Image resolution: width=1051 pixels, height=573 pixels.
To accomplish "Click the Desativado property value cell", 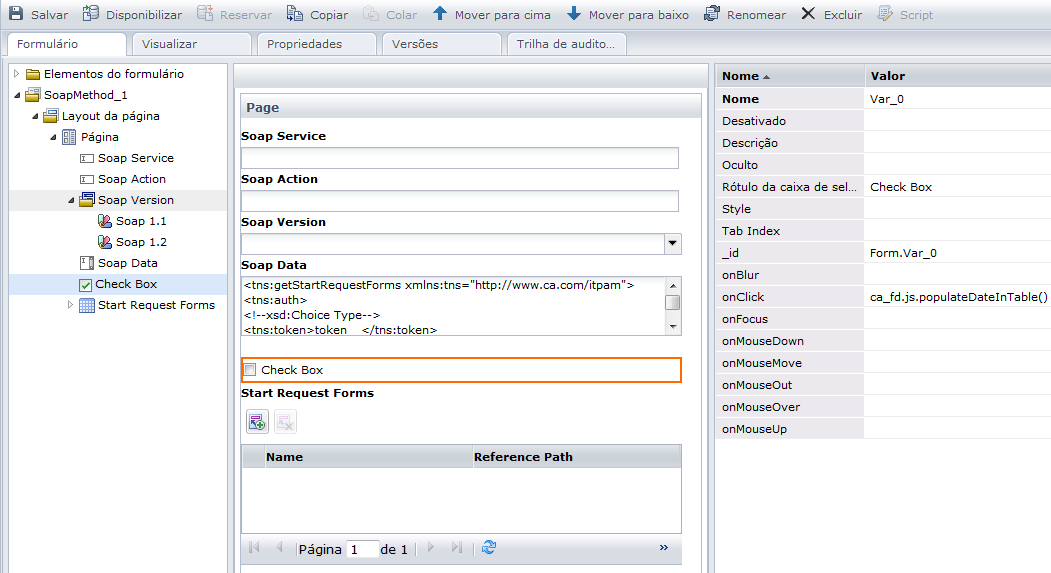I will pyautogui.click(x=958, y=121).
